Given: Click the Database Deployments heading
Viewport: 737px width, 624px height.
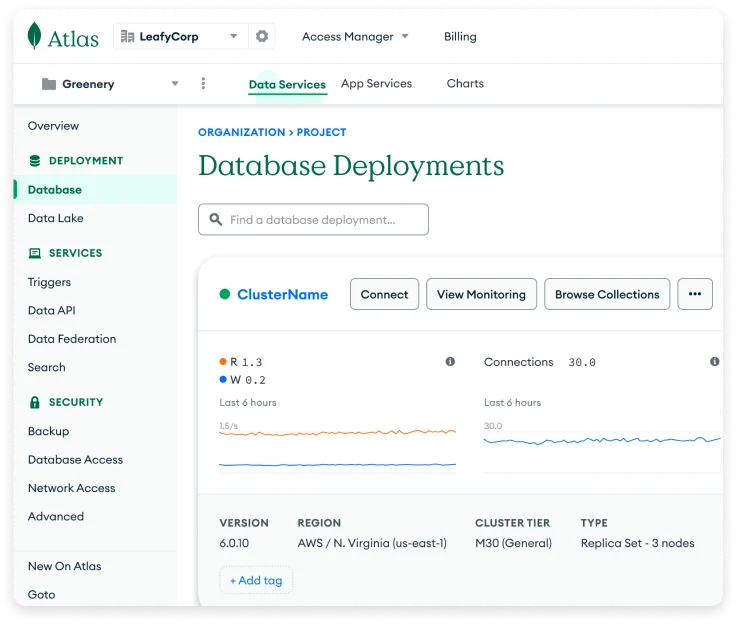Looking at the screenshot, I should [x=351, y=166].
